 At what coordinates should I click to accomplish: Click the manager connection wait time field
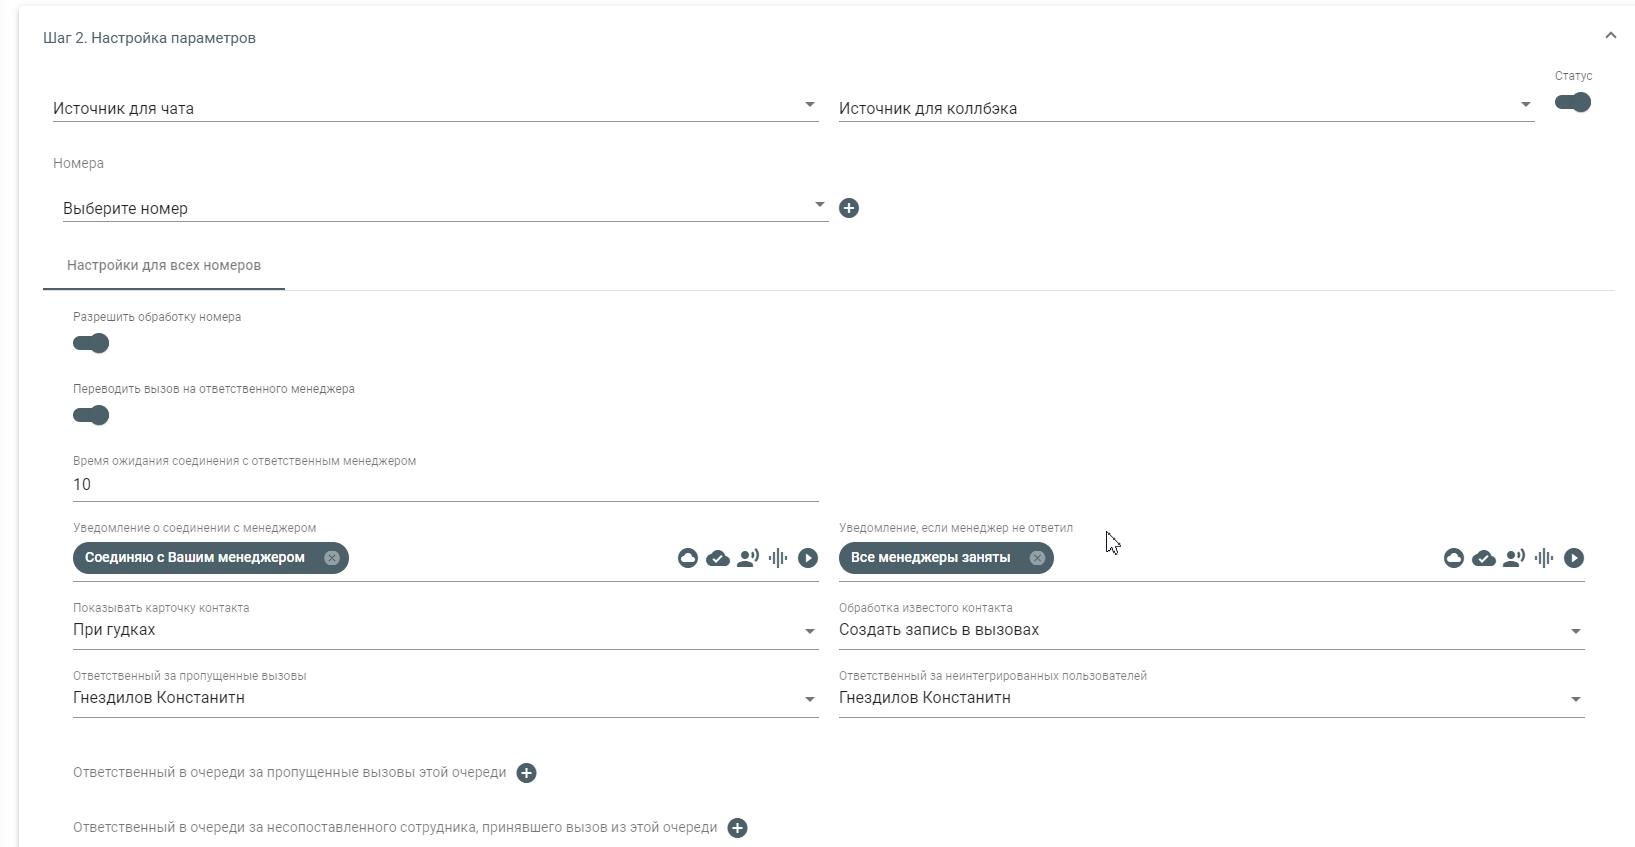pos(445,485)
